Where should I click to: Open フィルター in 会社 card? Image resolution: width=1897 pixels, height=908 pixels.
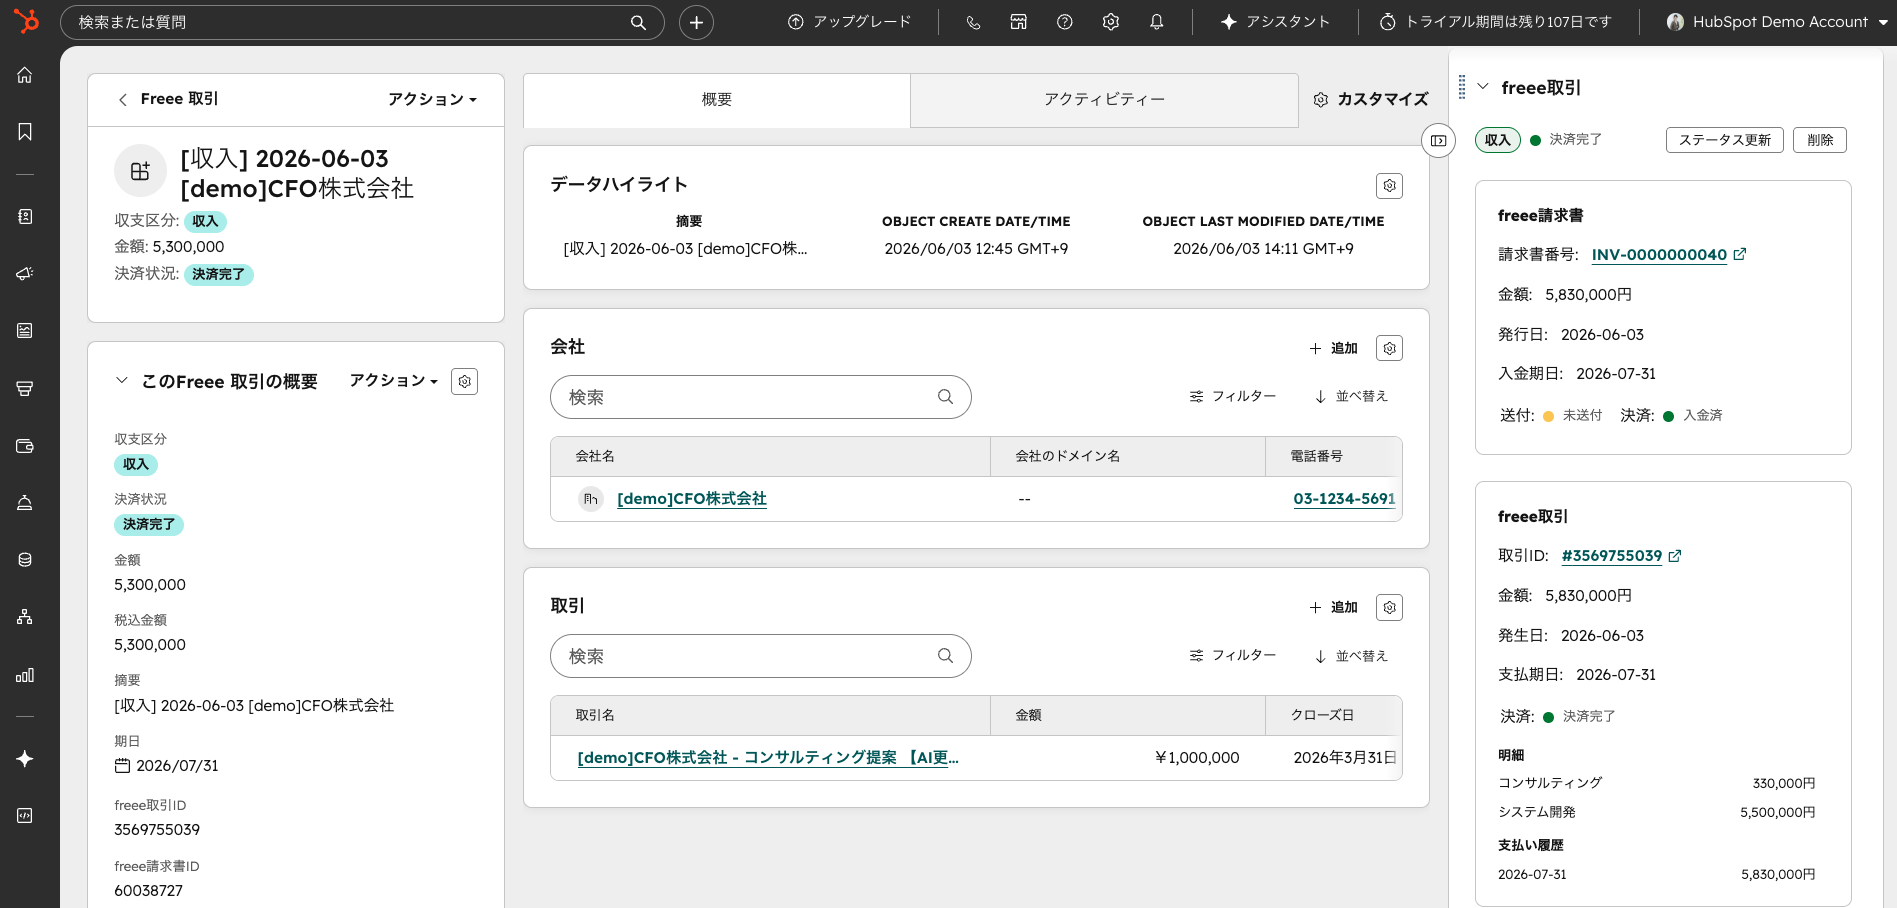(x=1232, y=396)
